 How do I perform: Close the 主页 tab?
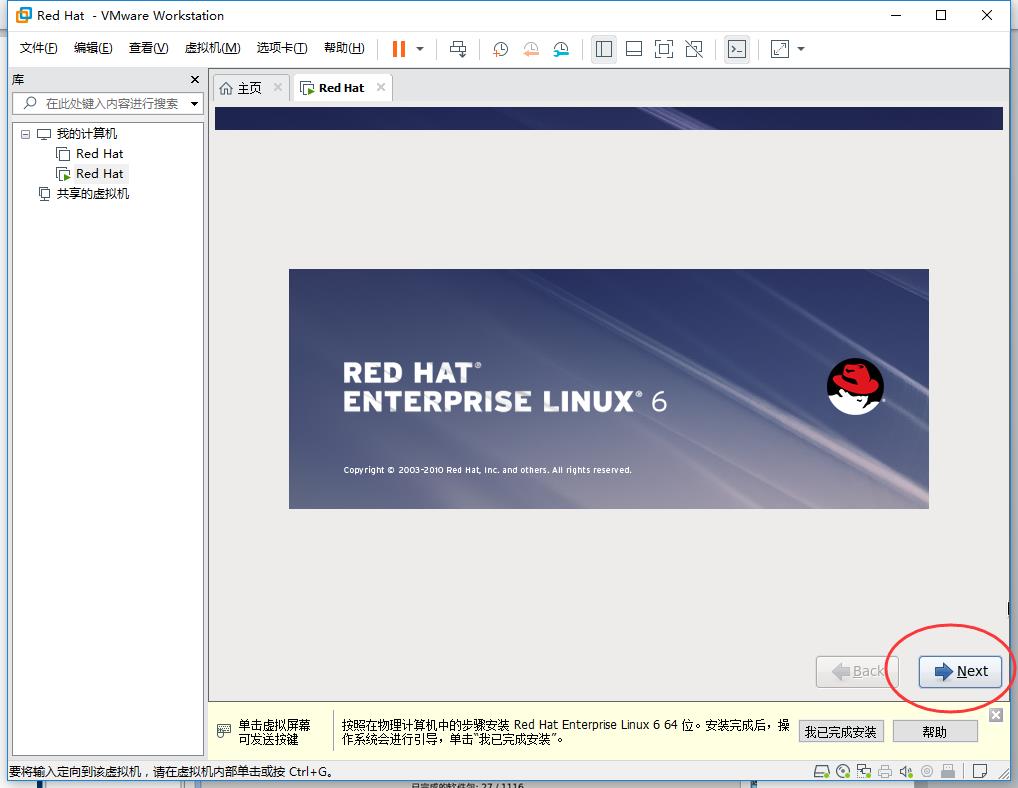278,87
